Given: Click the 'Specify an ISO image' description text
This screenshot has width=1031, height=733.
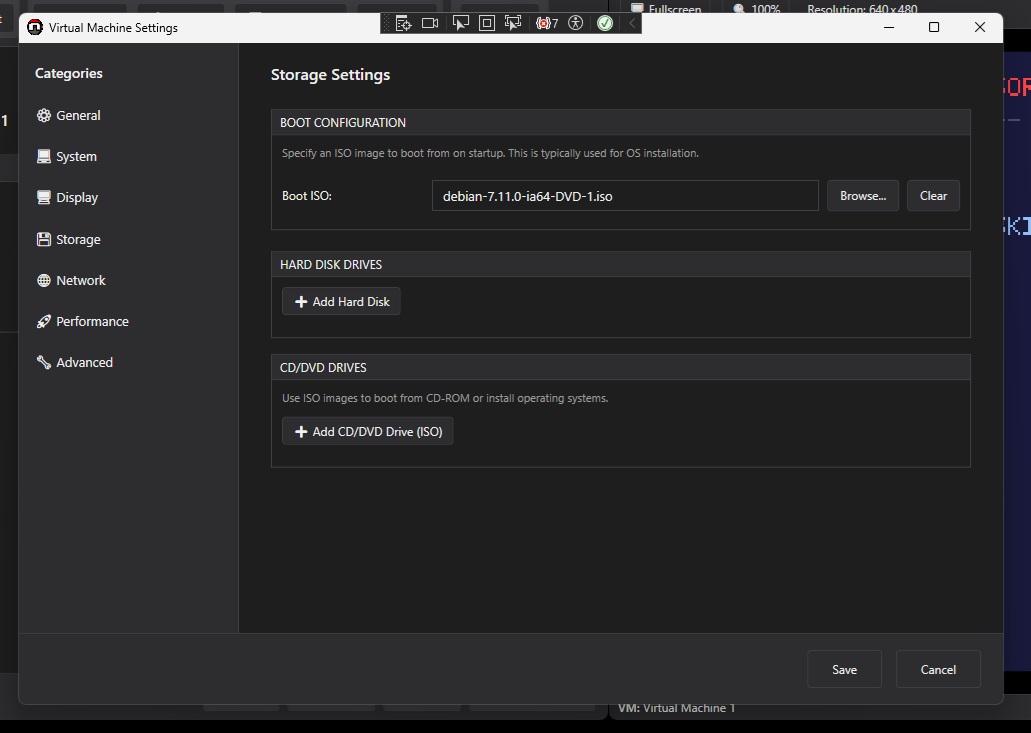Looking at the screenshot, I should tap(490, 153).
